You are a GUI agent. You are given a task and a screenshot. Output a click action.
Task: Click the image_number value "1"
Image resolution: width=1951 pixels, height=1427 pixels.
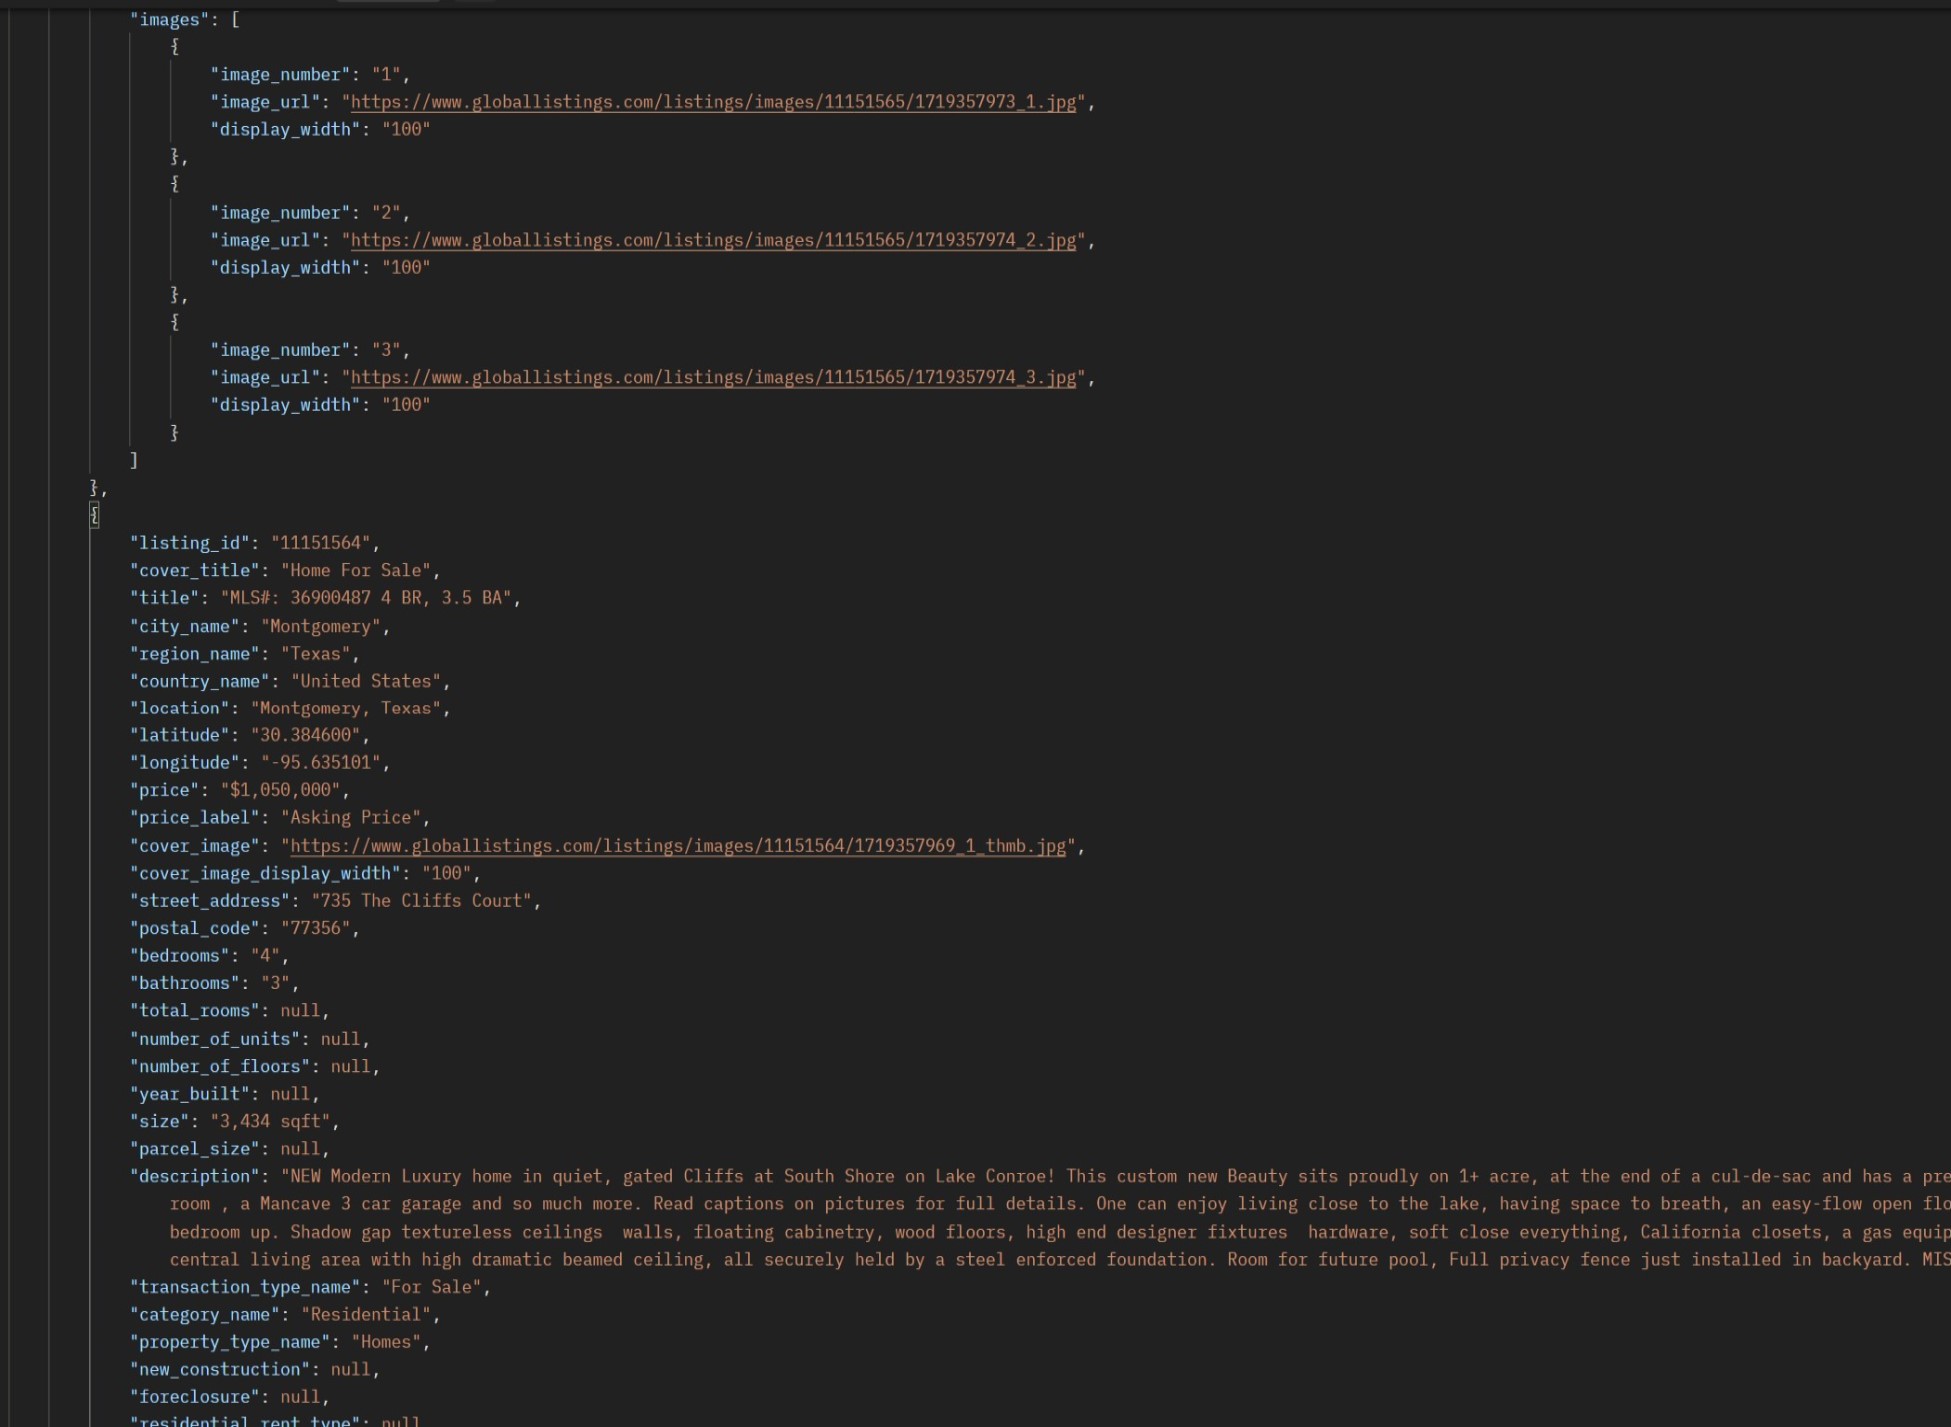coord(386,75)
